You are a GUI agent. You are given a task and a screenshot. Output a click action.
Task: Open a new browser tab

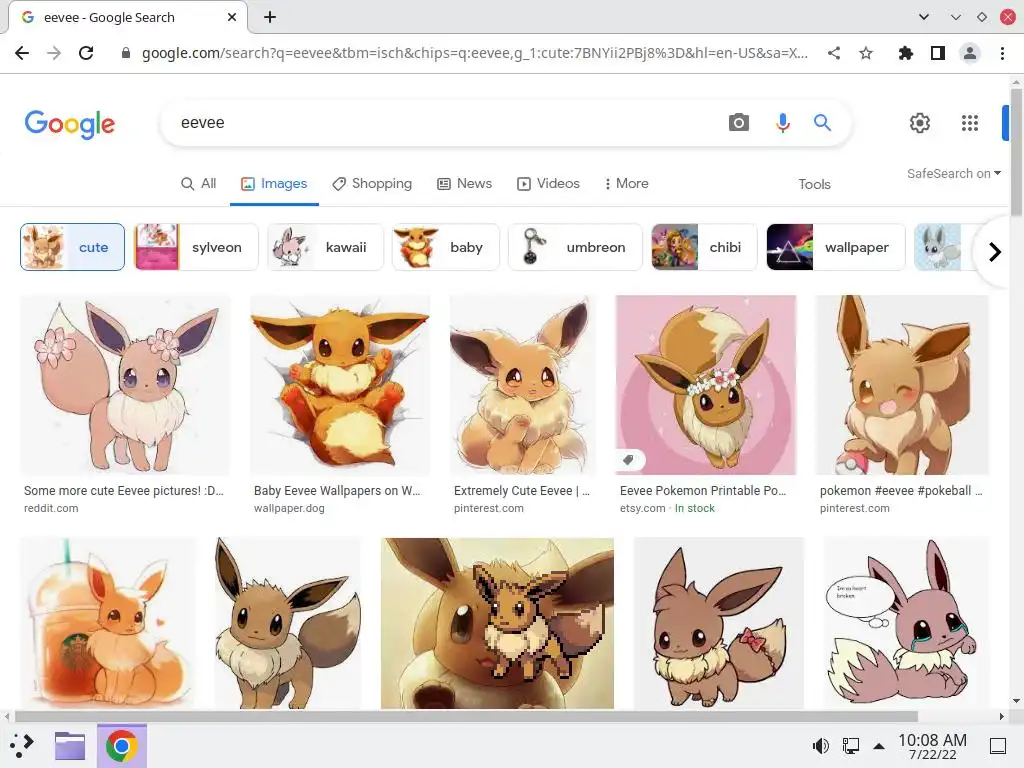270,17
